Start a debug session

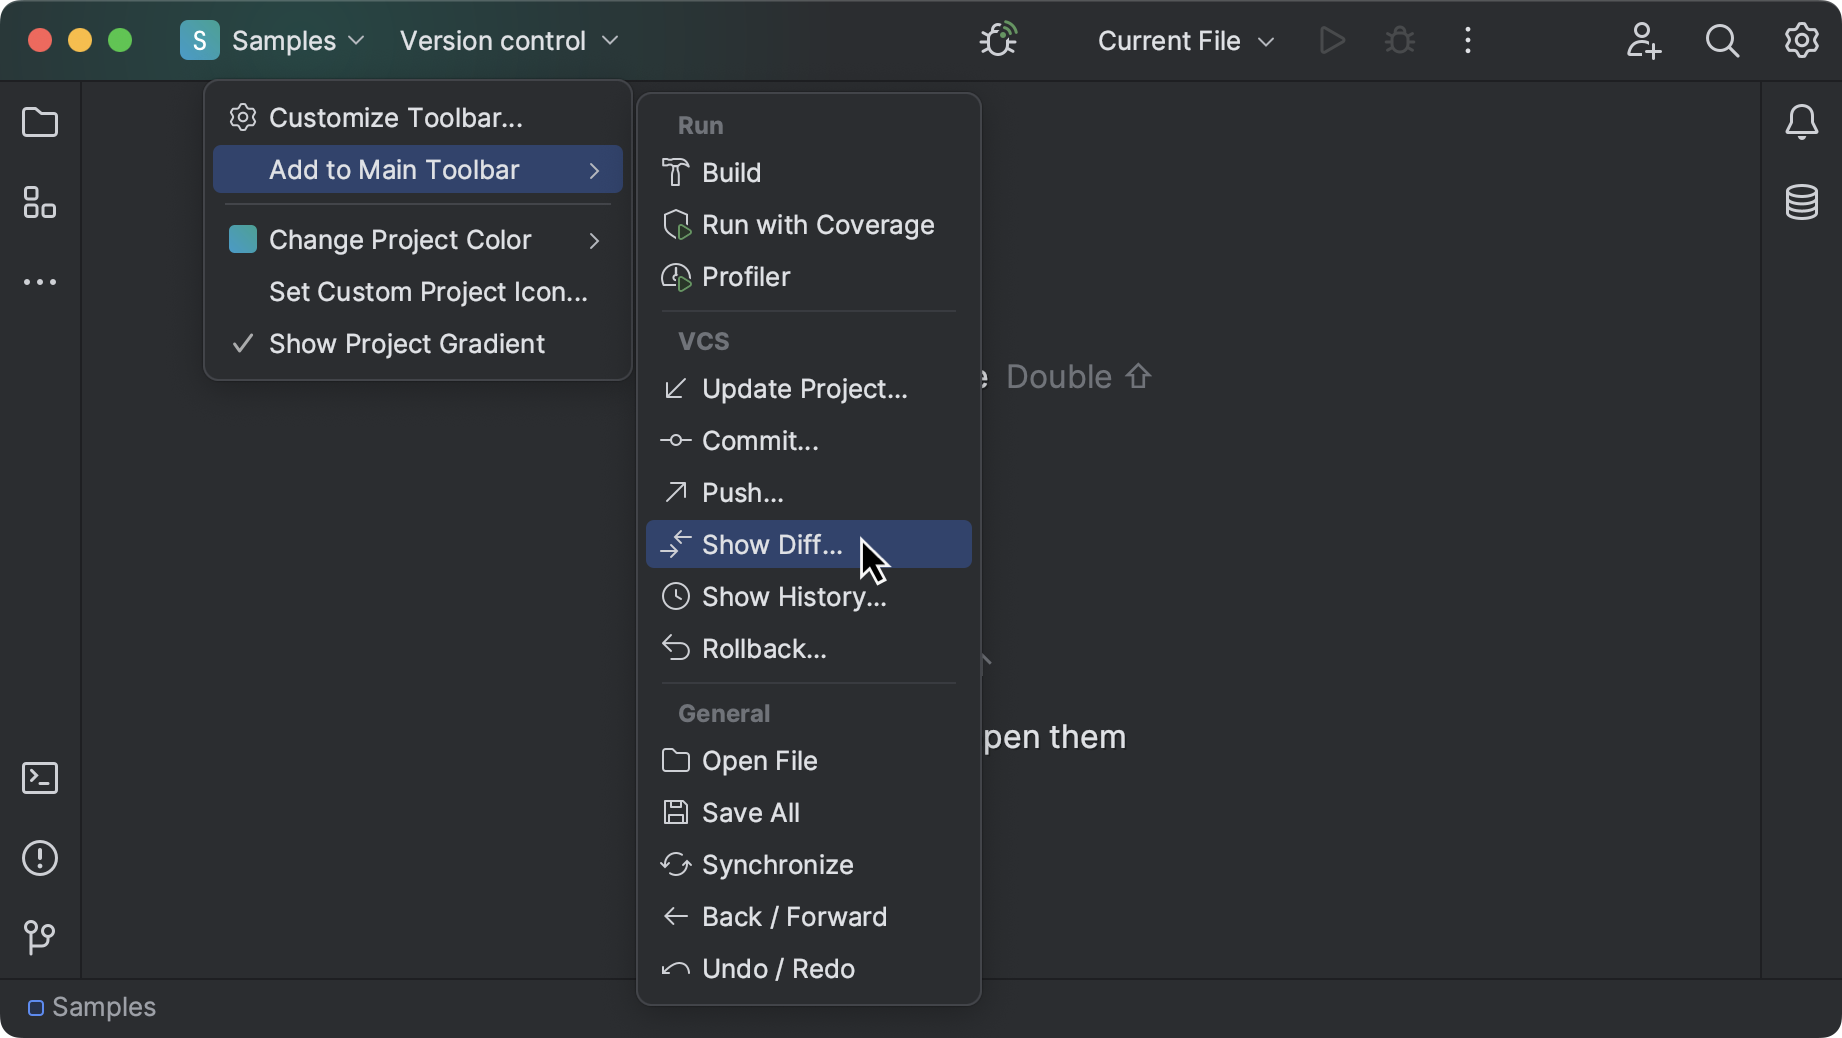click(x=1398, y=40)
